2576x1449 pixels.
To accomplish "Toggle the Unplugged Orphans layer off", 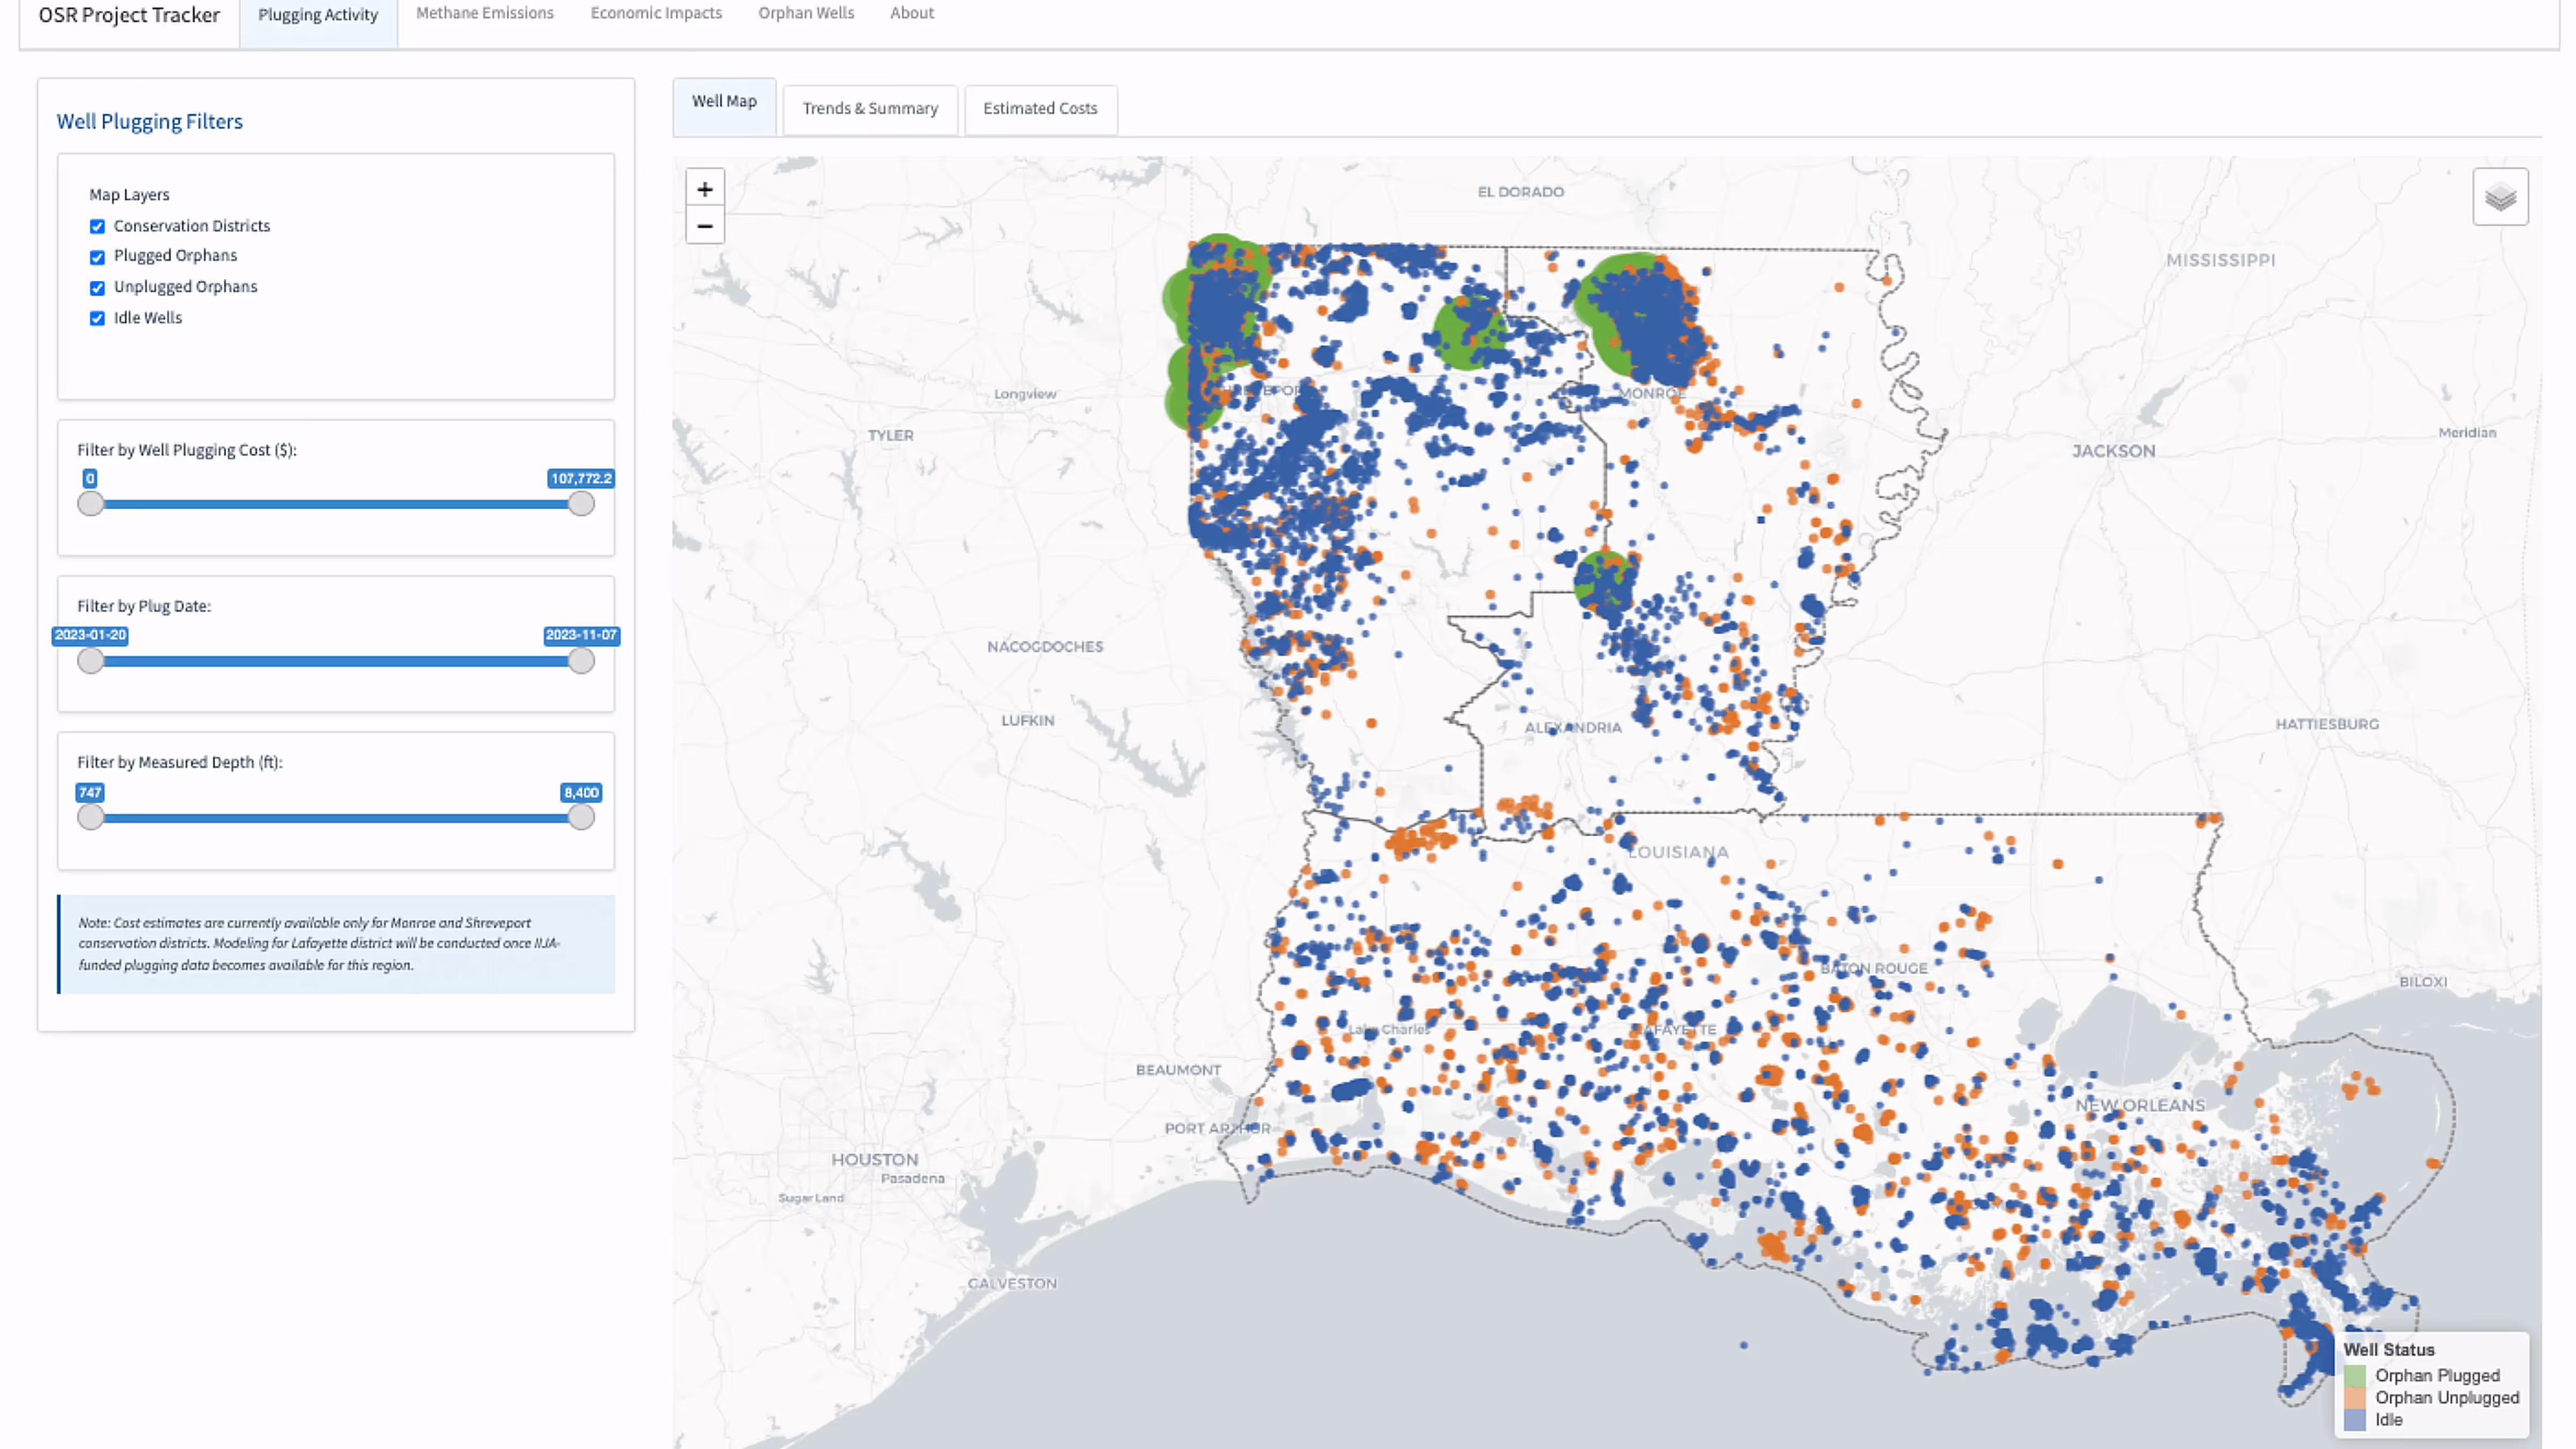I will (x=97, y=288).
